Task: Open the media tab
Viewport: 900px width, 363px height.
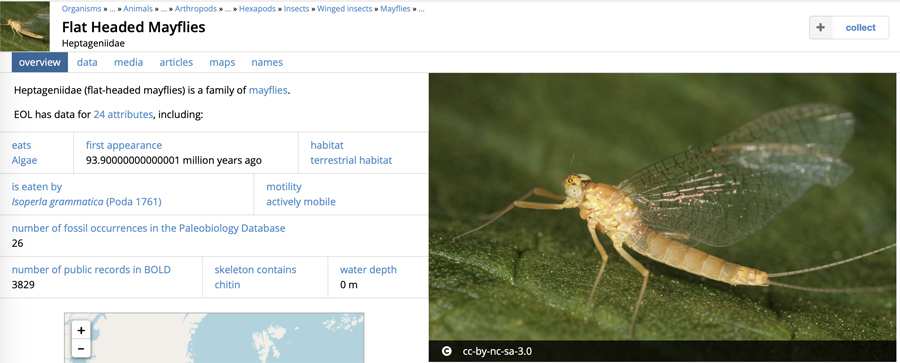Action: tap(129, 62)
